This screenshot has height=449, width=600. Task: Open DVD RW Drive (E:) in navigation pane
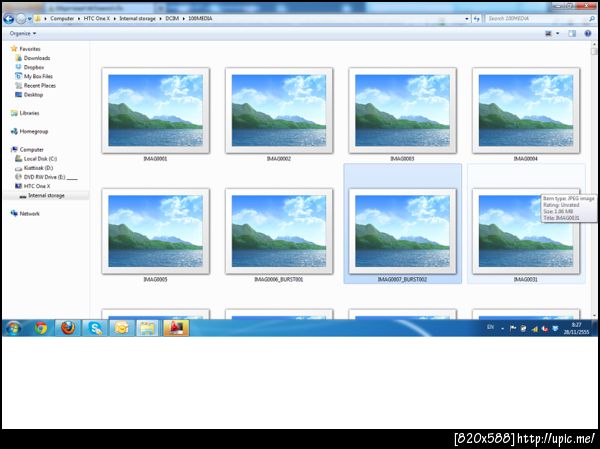(46, 177)
